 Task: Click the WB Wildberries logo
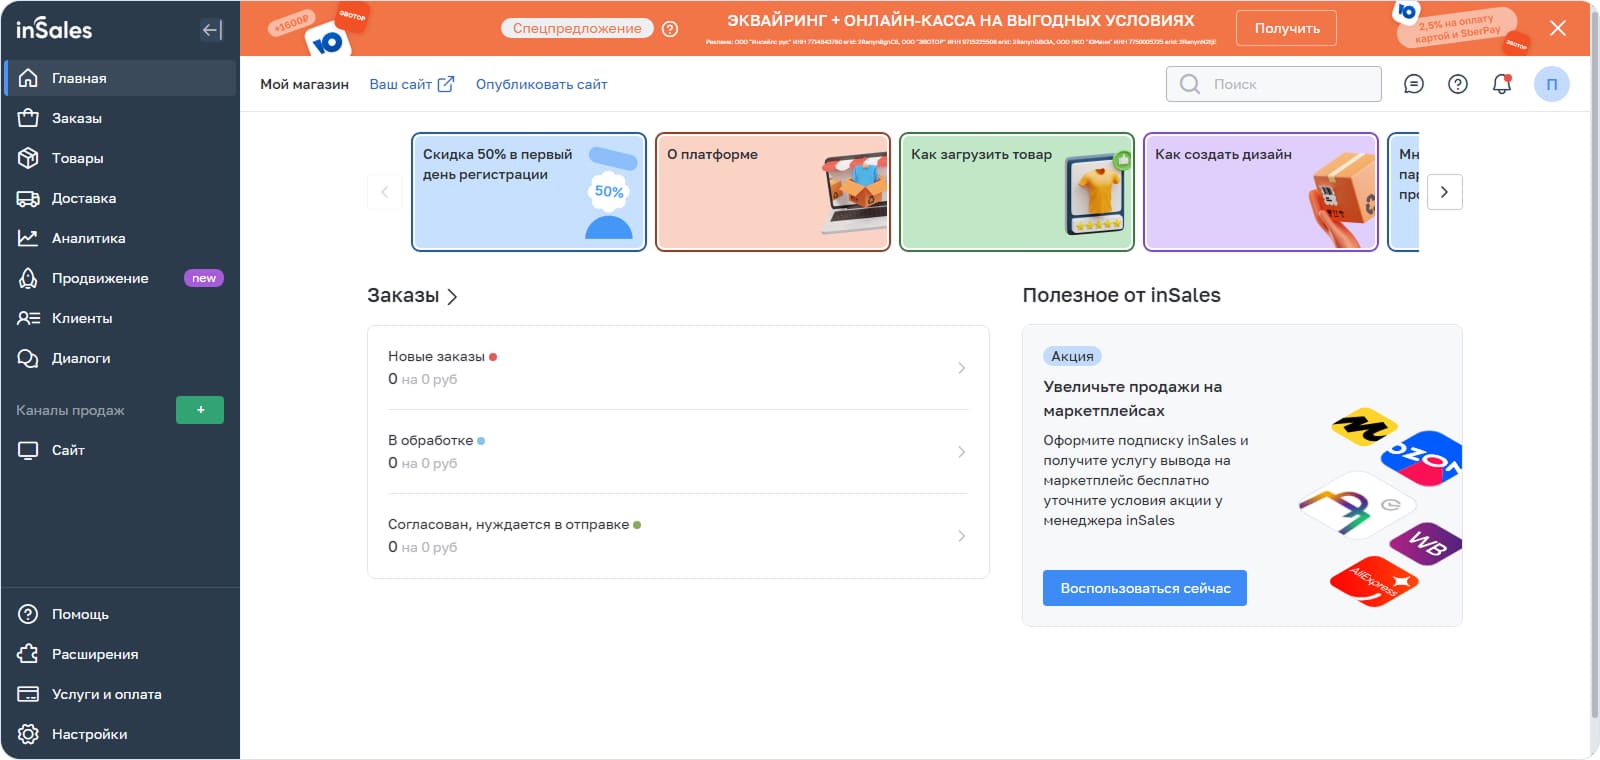[x=1426, y=543]
